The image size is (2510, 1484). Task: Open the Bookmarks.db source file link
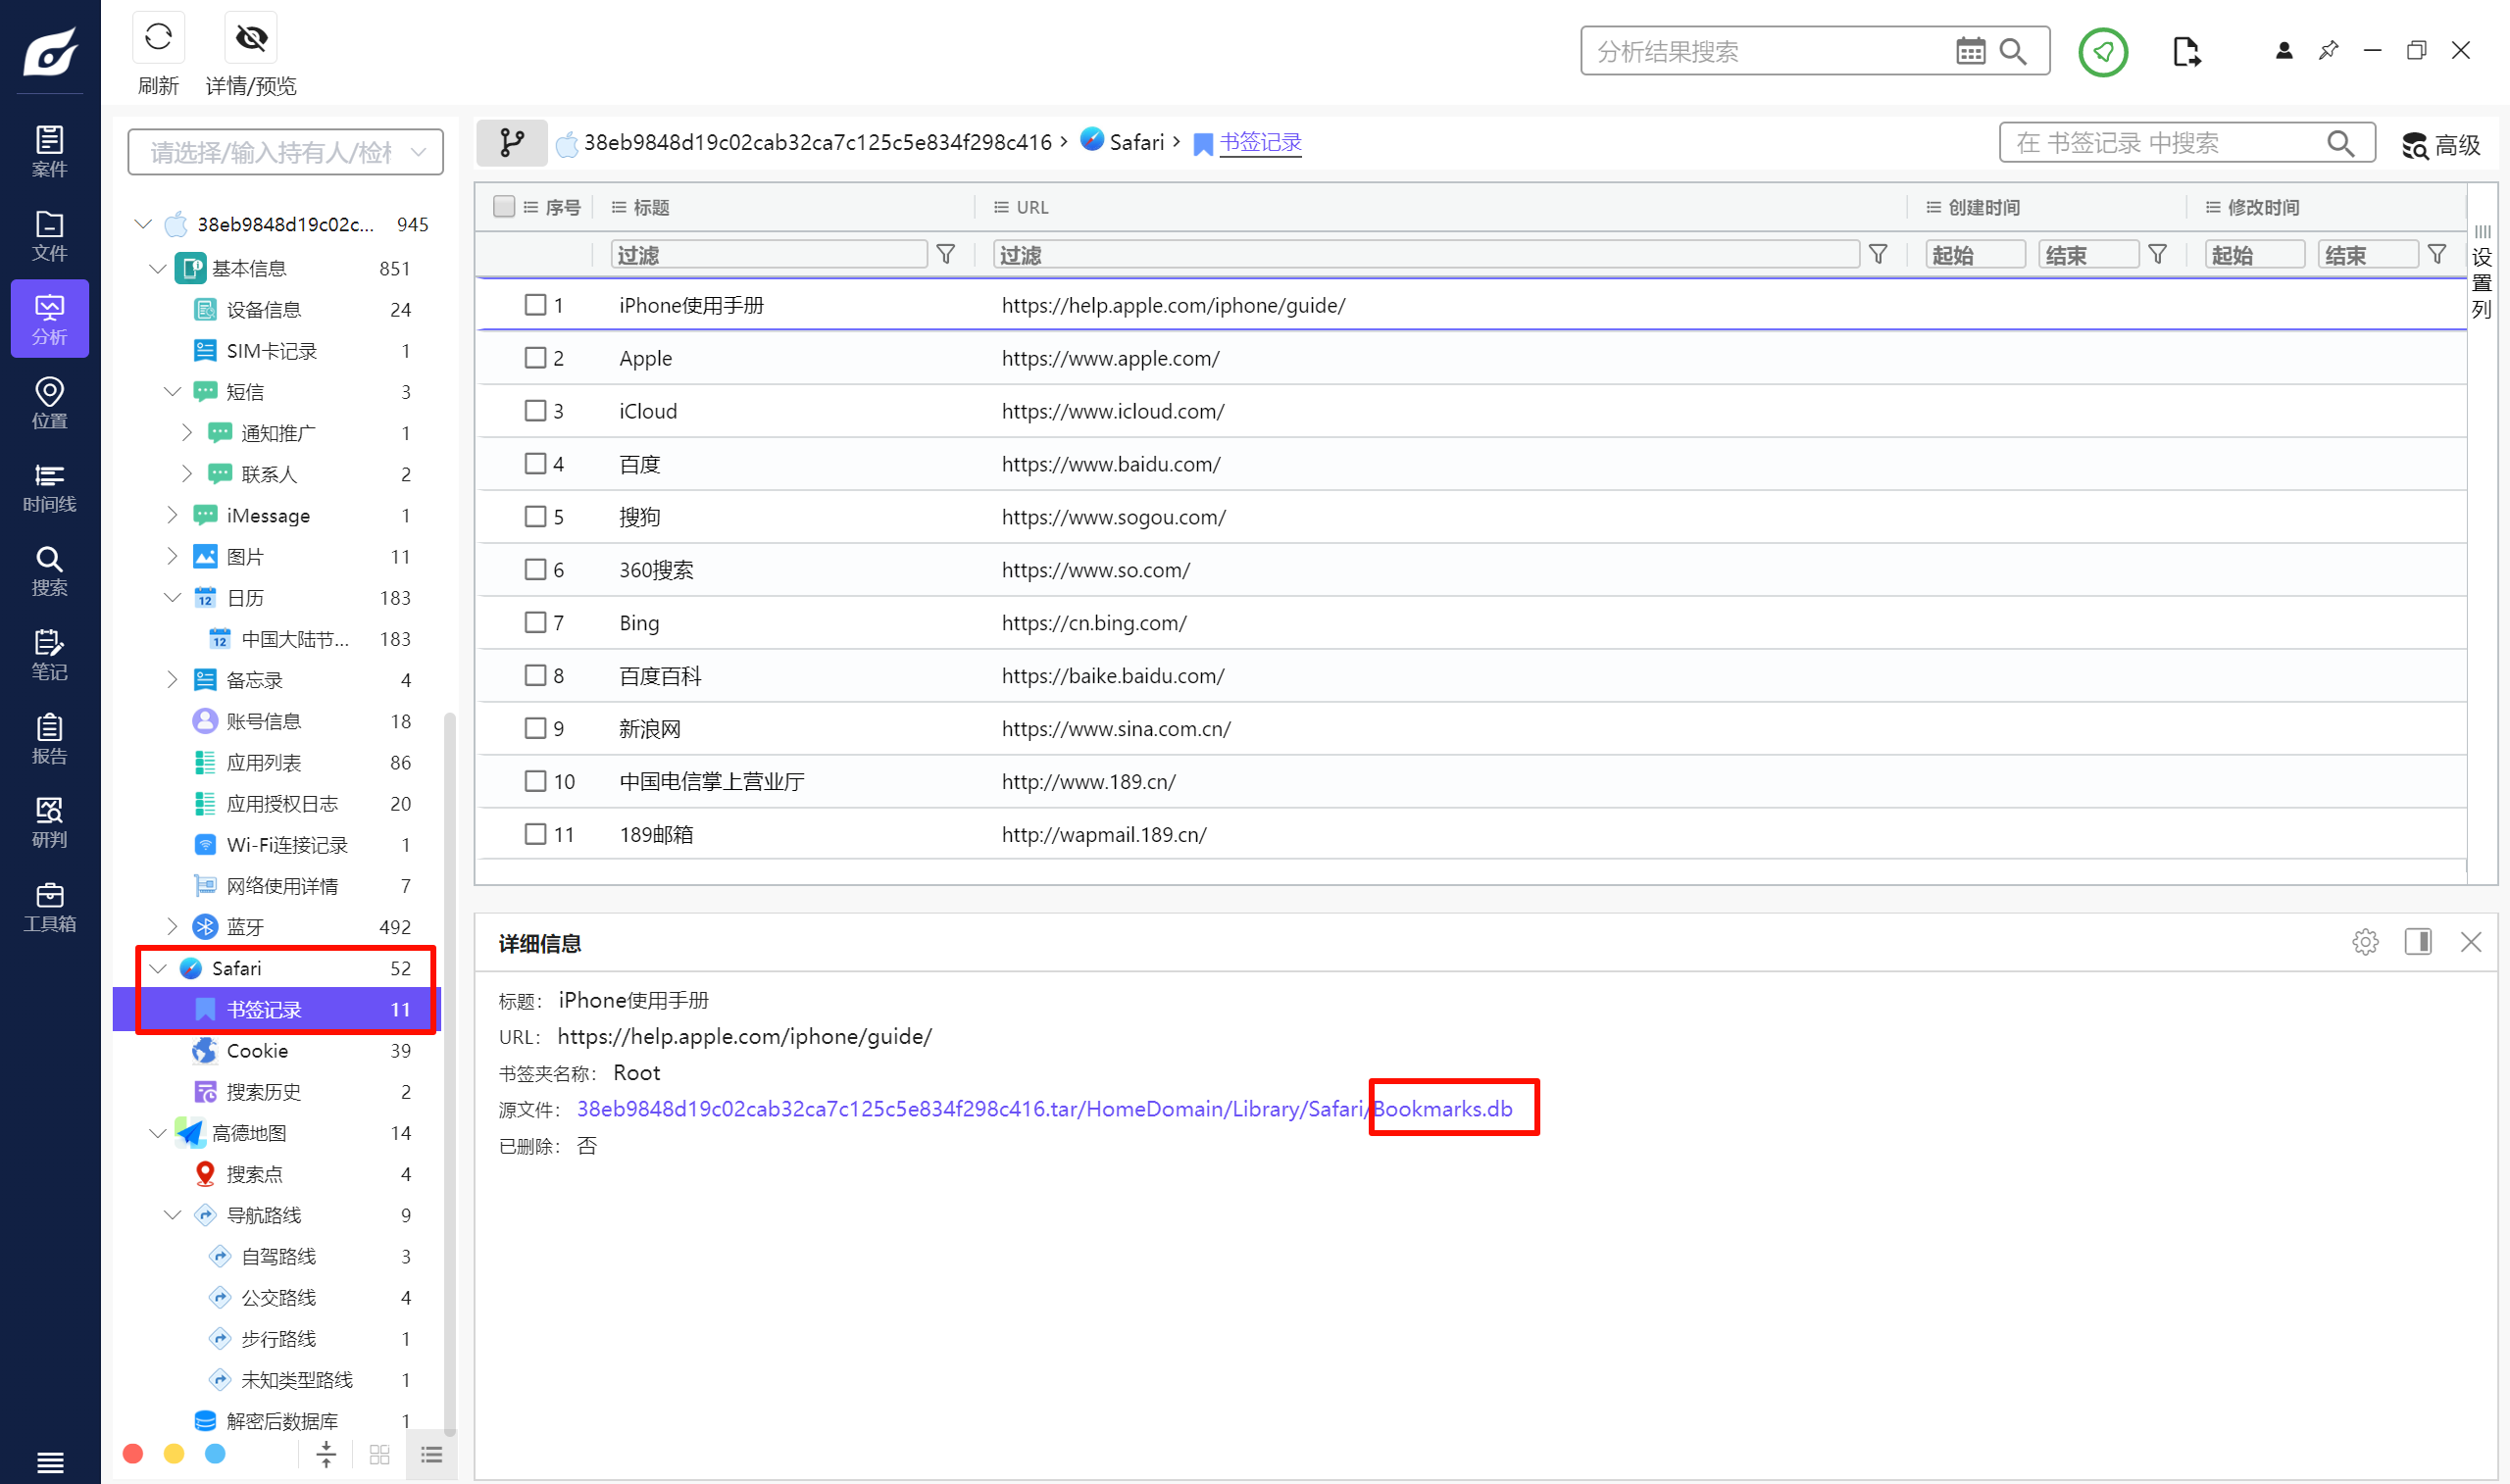tap(1442, 1109)
